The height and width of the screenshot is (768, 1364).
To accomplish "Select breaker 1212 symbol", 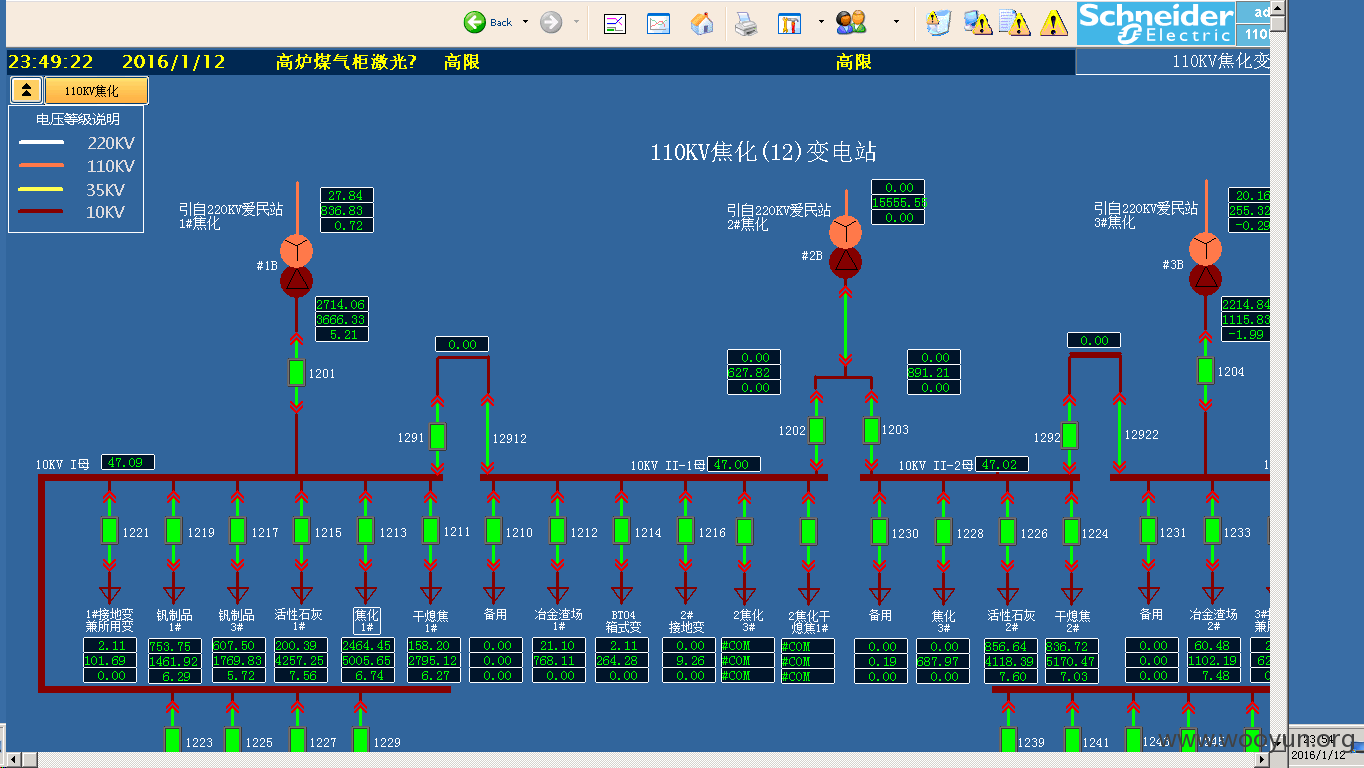I will pyautogui.click(x=558, y=531).
